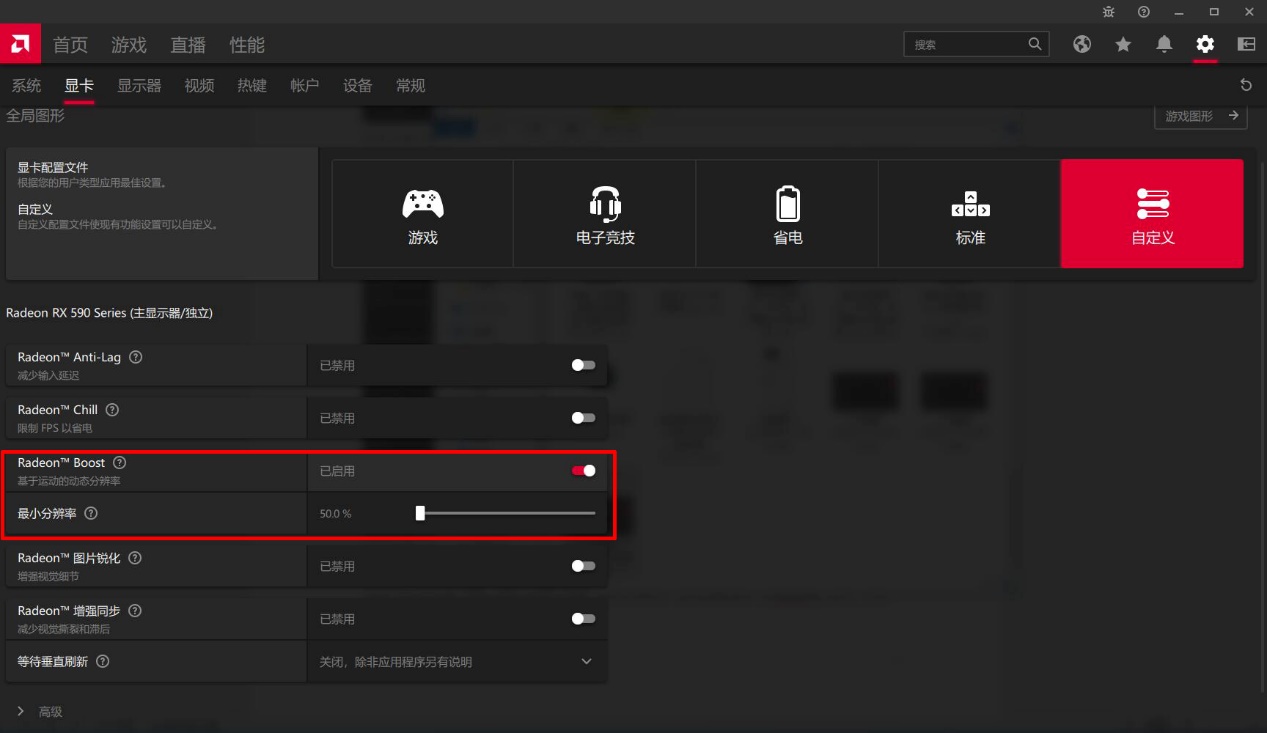Select the 电子竞技 (eSports) headset profile icon
Image resolution: width=1267 pixels, height=733 pixels.
click(604, 213)
